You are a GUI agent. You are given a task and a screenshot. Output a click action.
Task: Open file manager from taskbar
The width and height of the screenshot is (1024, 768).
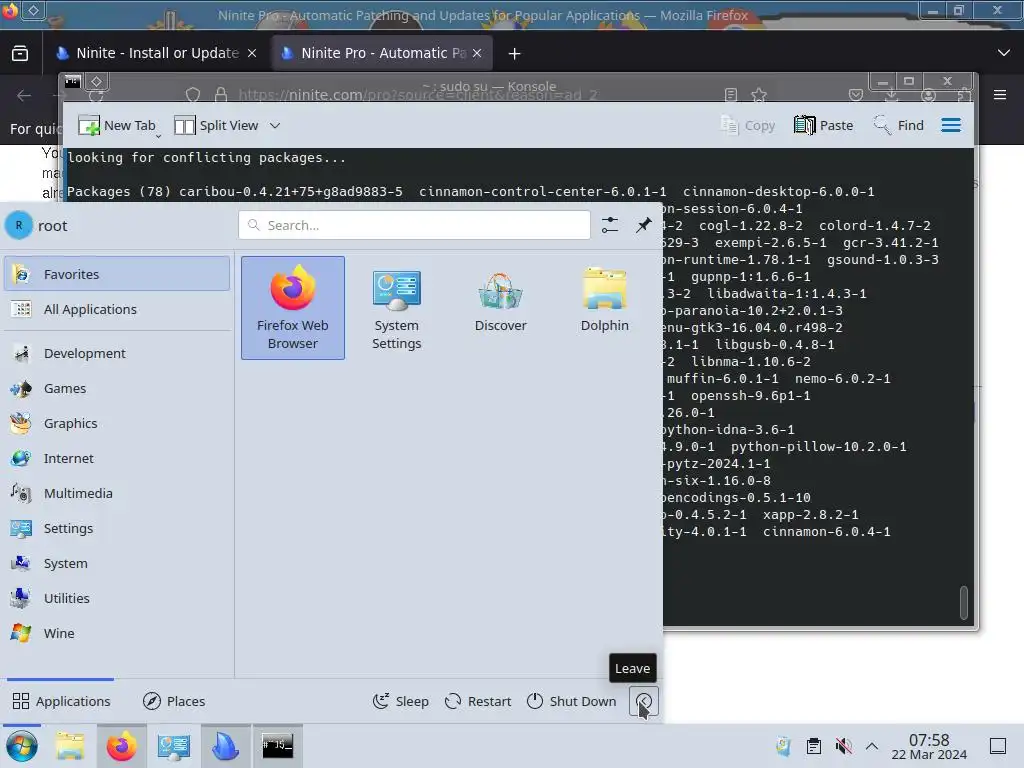pos(70,746)
